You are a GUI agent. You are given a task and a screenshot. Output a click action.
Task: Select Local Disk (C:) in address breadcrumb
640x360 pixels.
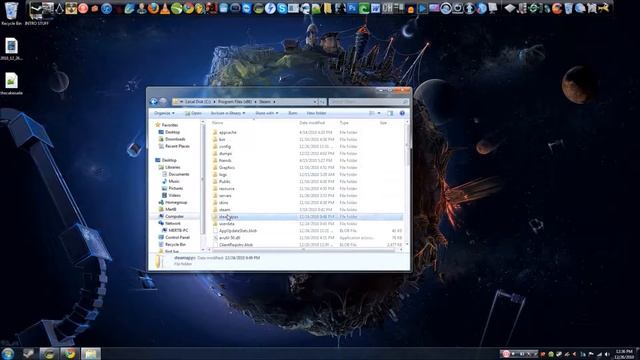(x=198, y=101)
